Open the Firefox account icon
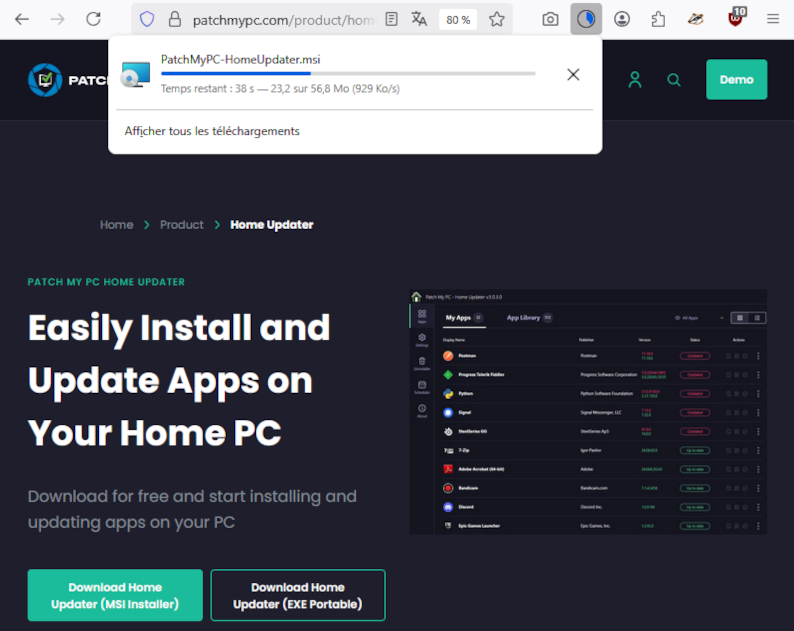This screenshot has width=794, height=631. coord(622,19)
